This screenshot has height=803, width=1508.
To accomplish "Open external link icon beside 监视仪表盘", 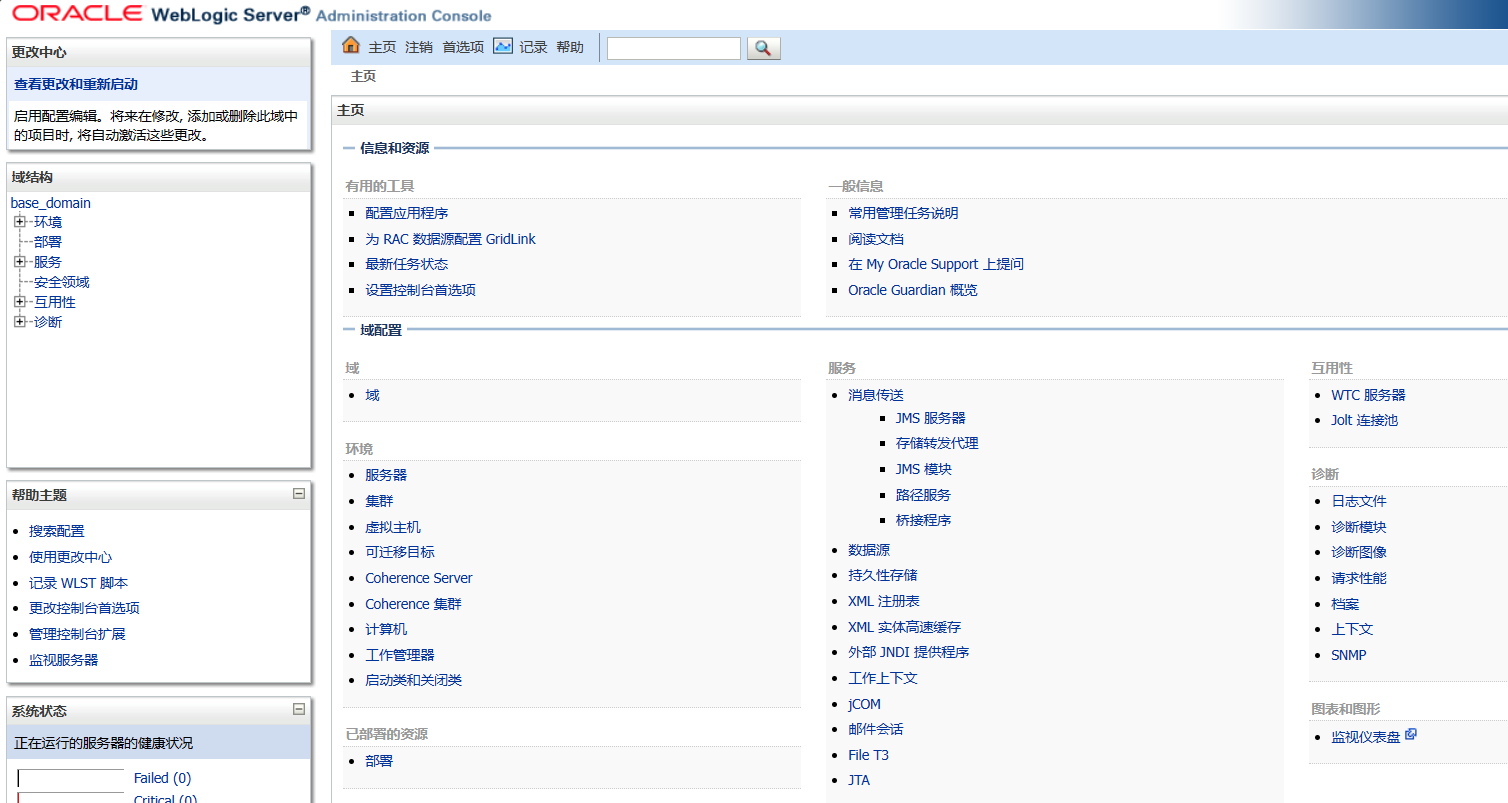I will click(x=1411, y=735).
